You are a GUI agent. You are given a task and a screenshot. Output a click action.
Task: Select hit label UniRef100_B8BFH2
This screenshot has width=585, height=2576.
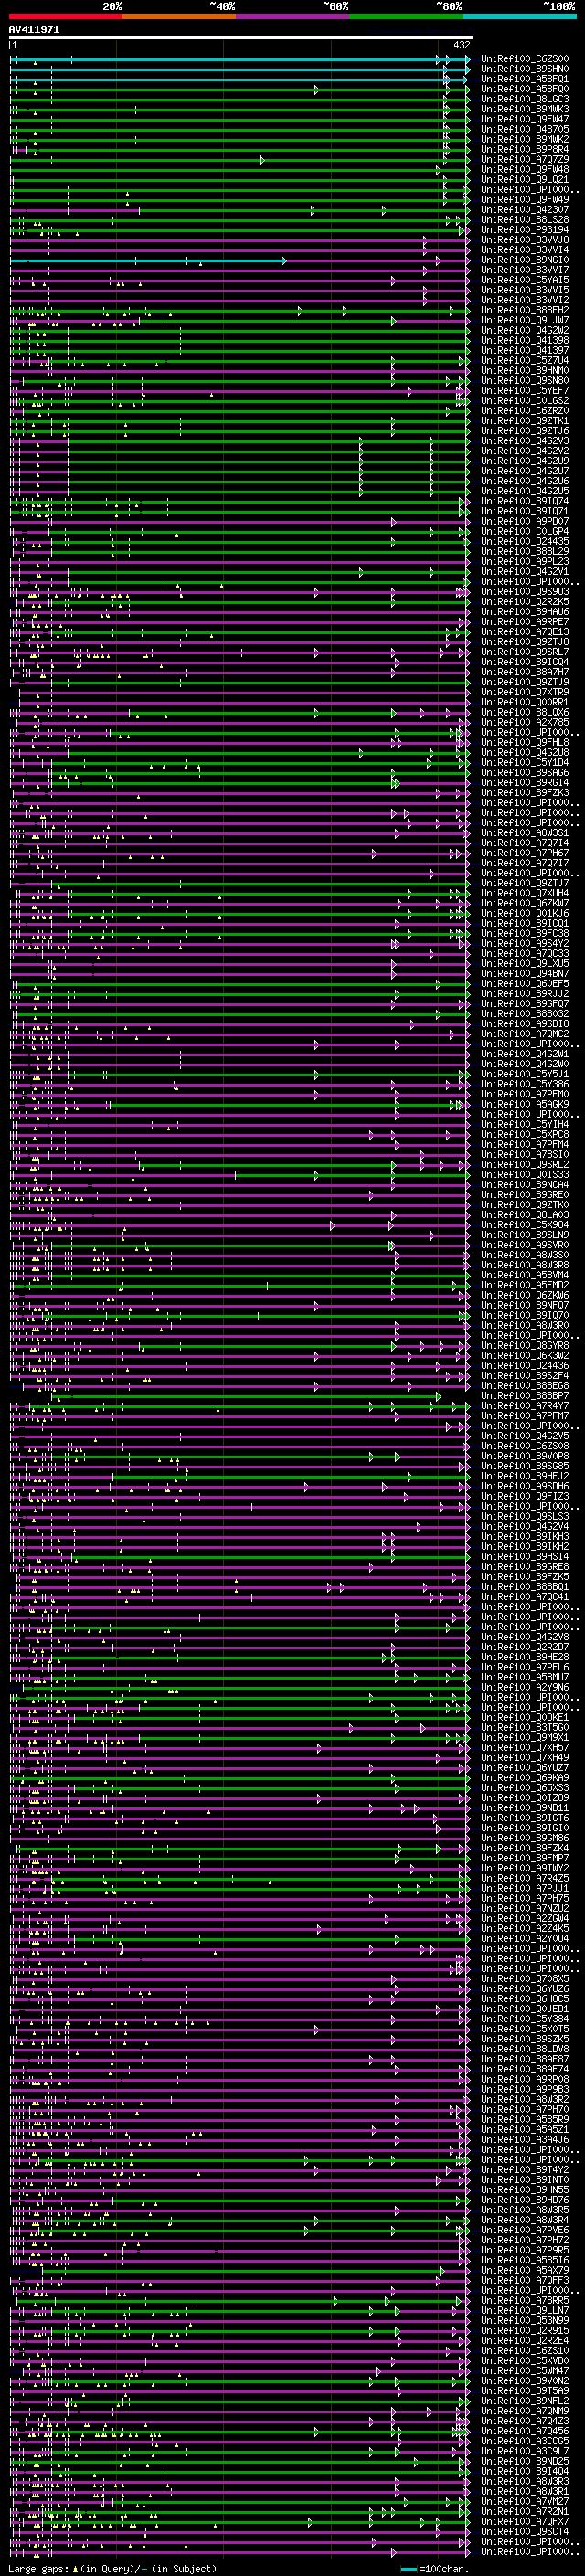[x=525, y=310]
